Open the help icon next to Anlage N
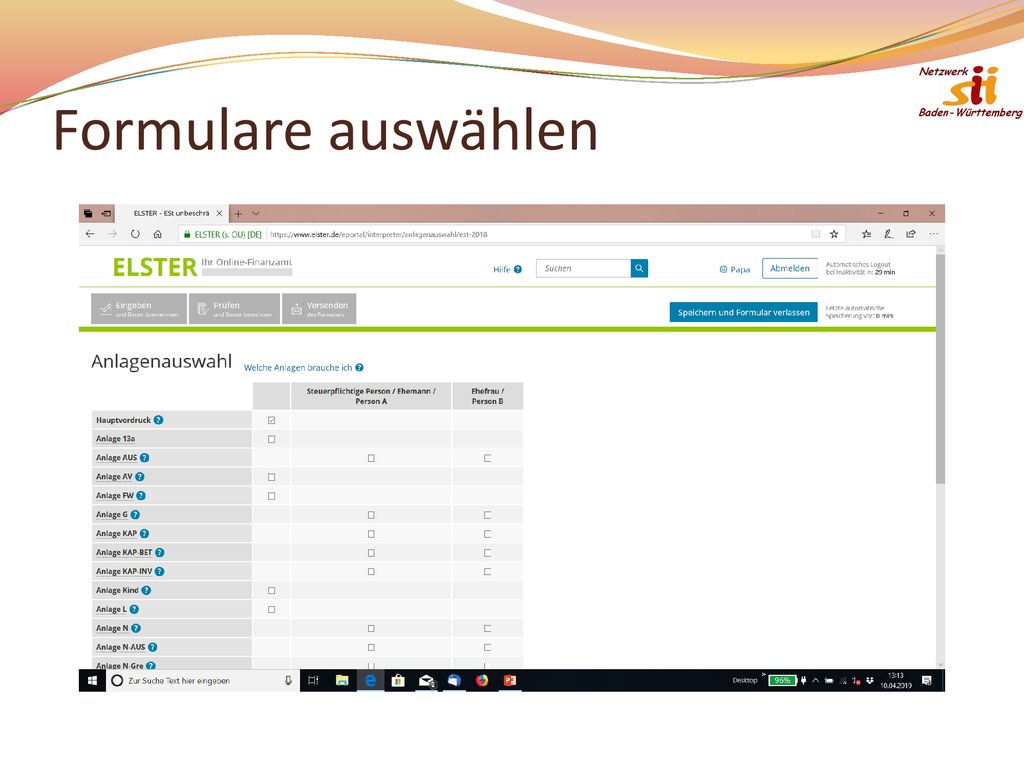1024x768 pixels. pos(136,628)
